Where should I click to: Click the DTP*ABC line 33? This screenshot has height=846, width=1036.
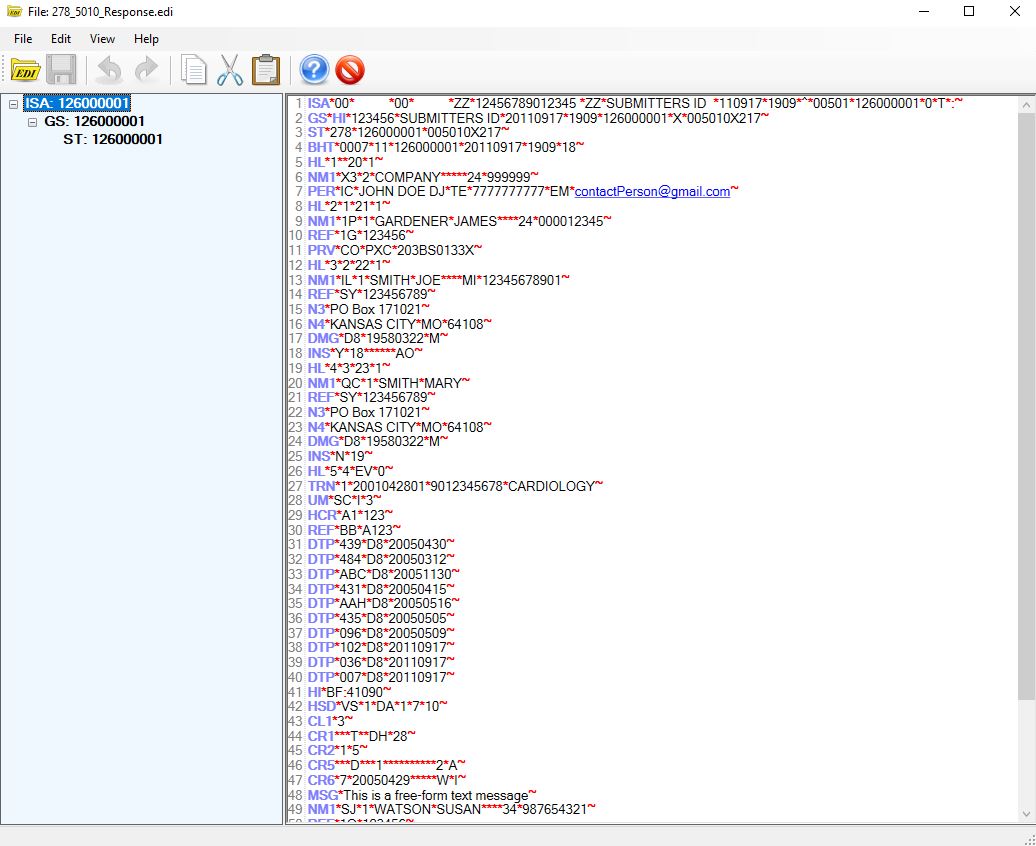pyautogui.click(x=384, y=574)
